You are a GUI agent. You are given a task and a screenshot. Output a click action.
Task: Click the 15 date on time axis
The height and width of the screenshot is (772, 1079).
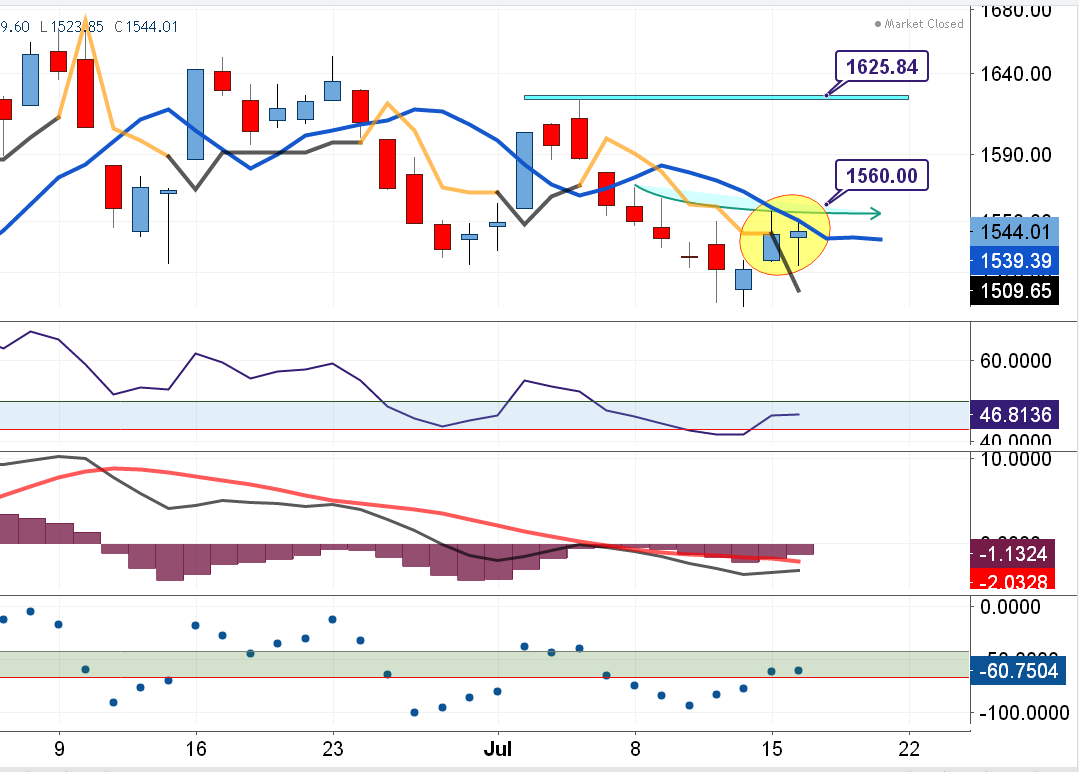(771, 747)
